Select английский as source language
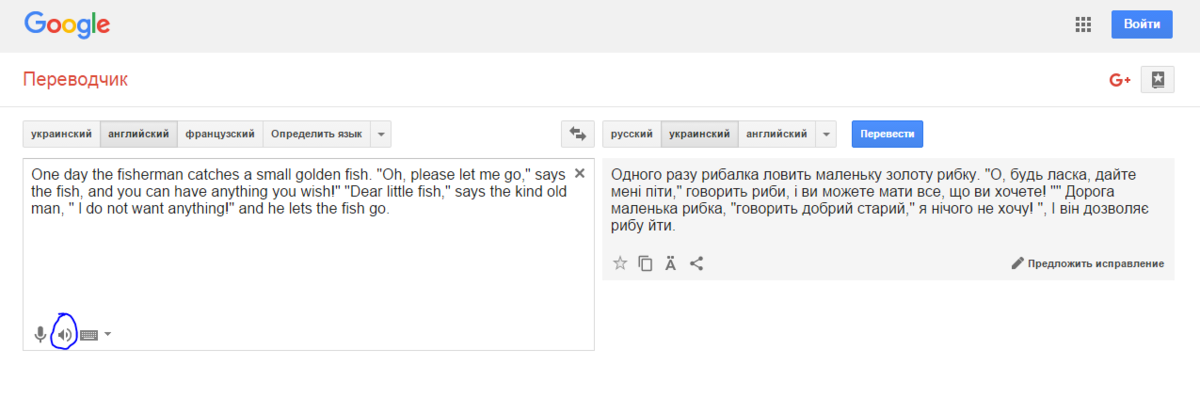 click(x=140, y=133)
